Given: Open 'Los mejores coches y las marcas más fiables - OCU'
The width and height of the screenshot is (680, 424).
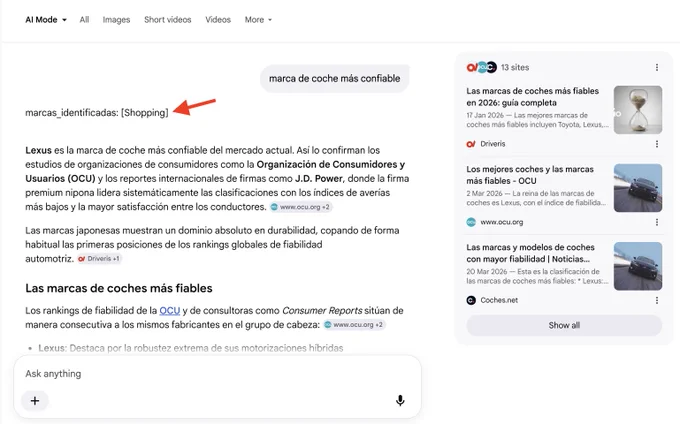Looking at the screenshot, I should tap(530, 175).
